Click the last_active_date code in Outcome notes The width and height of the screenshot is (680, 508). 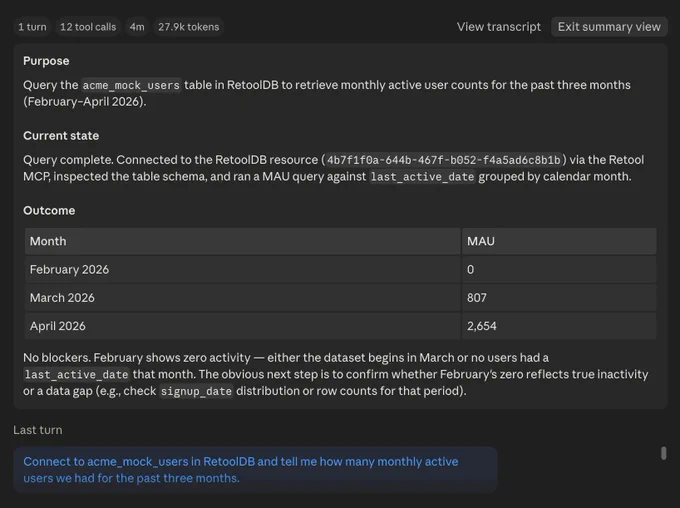tap(76, 374)
